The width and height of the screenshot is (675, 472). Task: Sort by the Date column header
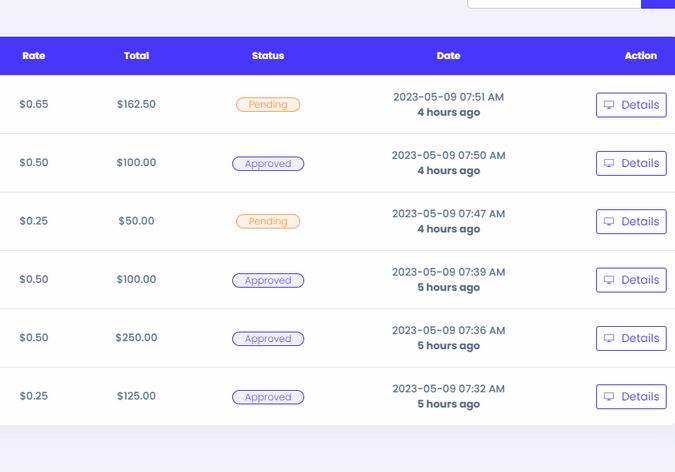point(449,56)
